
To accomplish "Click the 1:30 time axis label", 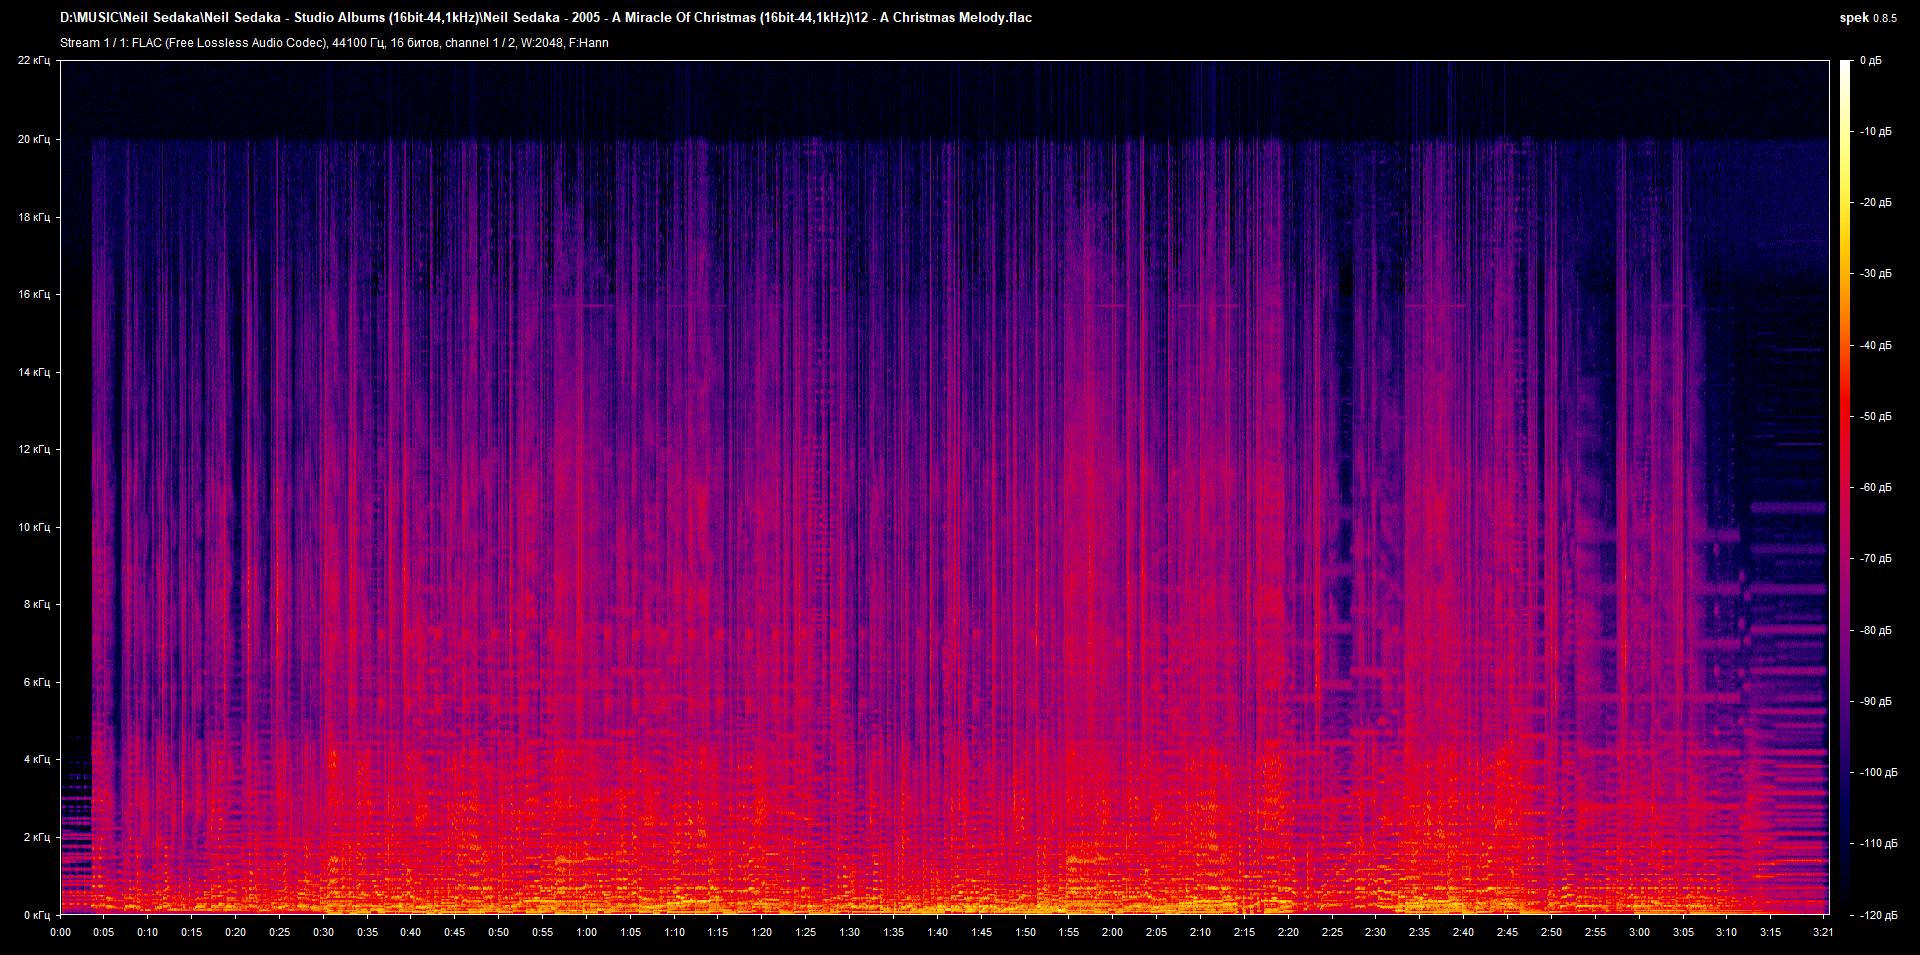I will tap(849, 932).
